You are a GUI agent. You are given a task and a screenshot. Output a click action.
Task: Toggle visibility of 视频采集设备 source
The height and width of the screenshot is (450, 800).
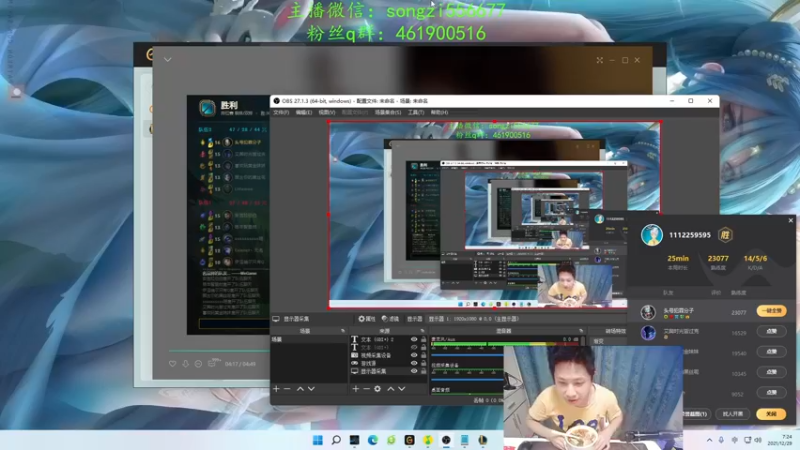414,355
